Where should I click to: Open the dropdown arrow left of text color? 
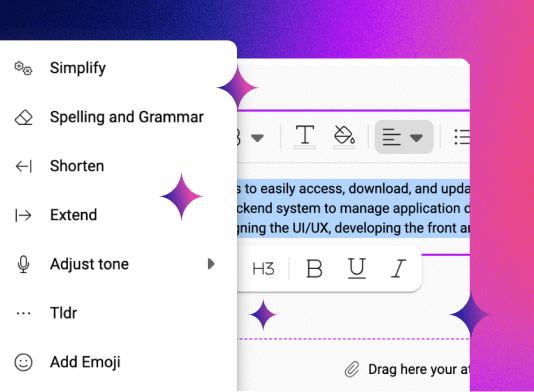pos(257,138)
